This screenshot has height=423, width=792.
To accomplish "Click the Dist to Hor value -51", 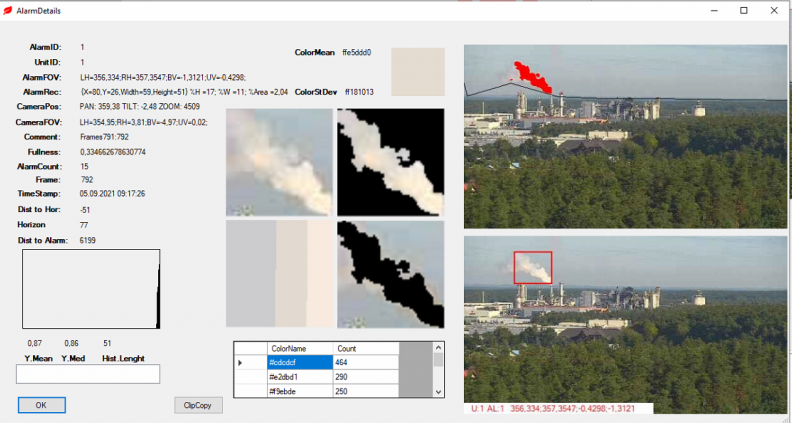I will (x=85, y=209).
